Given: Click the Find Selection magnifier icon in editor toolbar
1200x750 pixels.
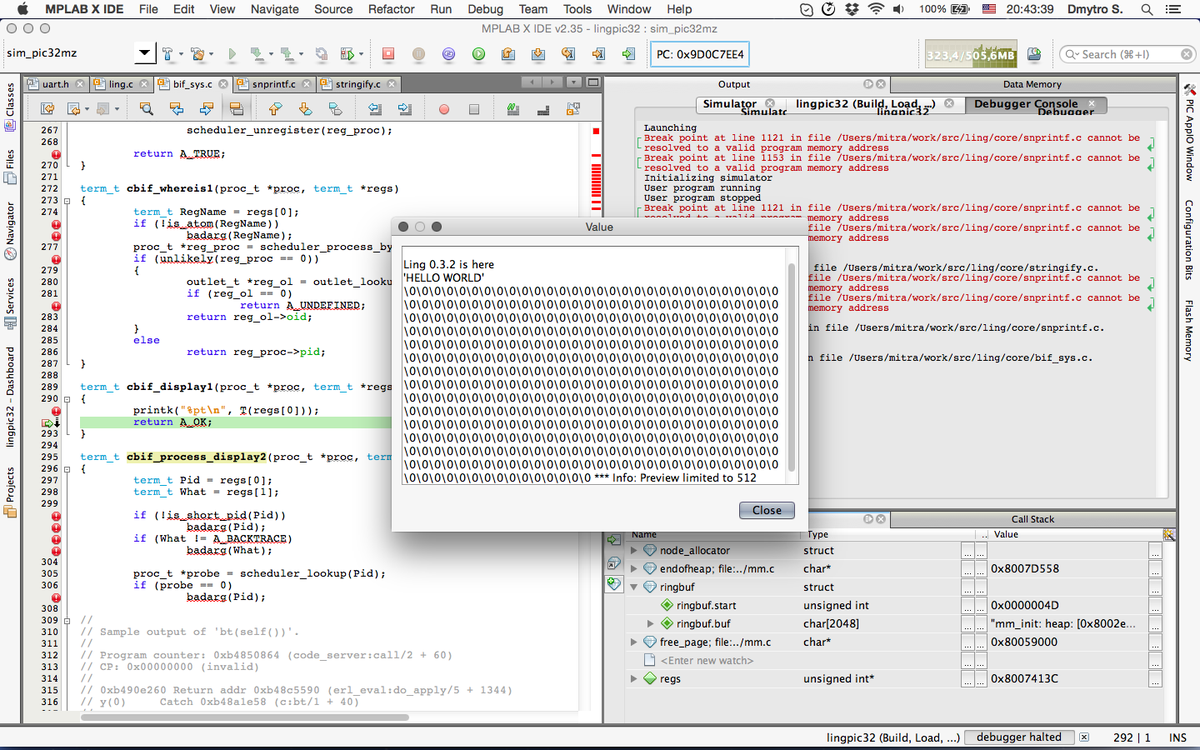Looking at the screenshot, I should pos(147,110).
